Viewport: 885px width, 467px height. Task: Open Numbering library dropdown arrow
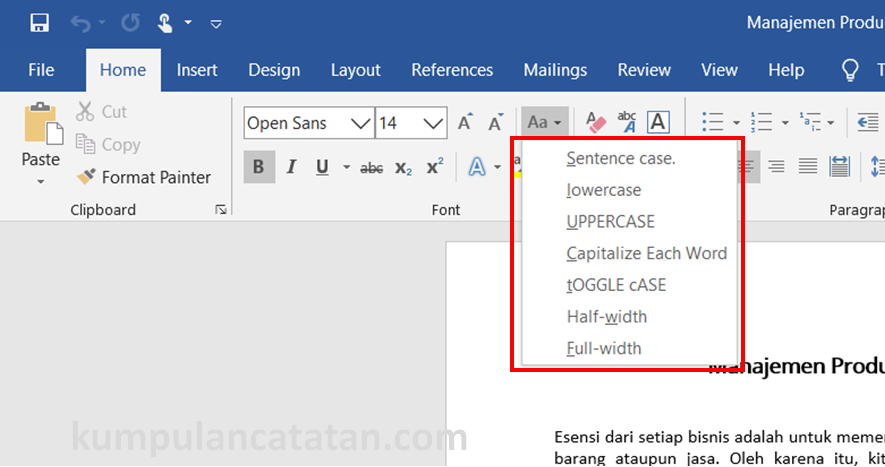click(x=785, y=123)
